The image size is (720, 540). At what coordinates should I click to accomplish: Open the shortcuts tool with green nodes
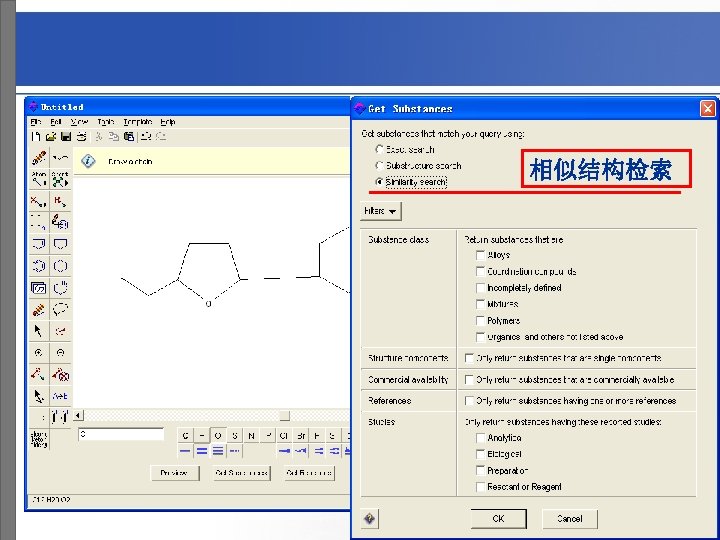[61, 180]
